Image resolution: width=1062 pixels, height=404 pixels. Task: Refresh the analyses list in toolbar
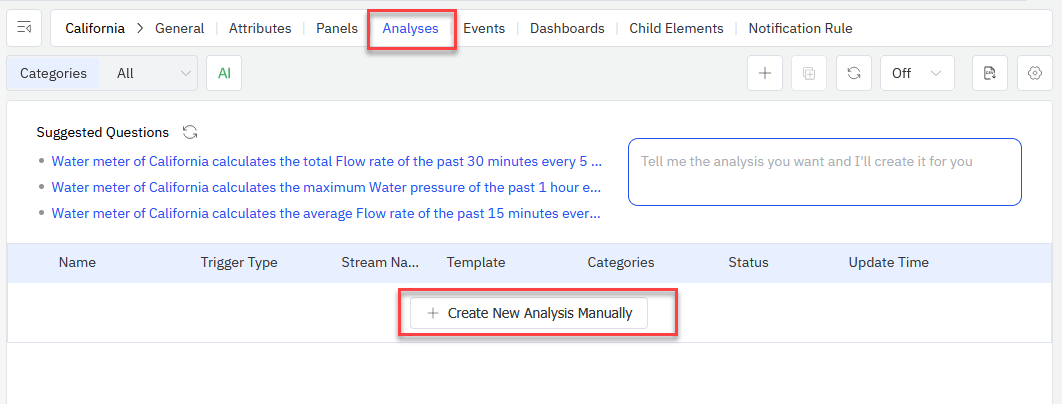click(853, 73)
